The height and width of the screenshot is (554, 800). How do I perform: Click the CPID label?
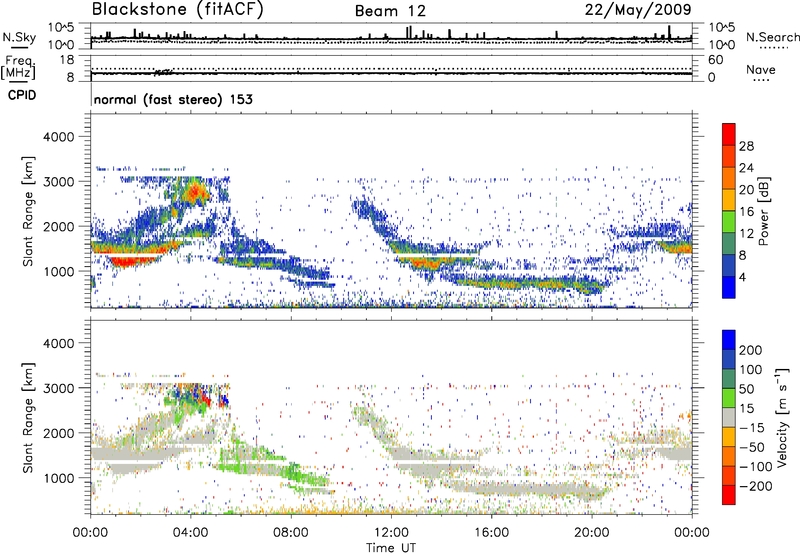[x=22, y=95]
